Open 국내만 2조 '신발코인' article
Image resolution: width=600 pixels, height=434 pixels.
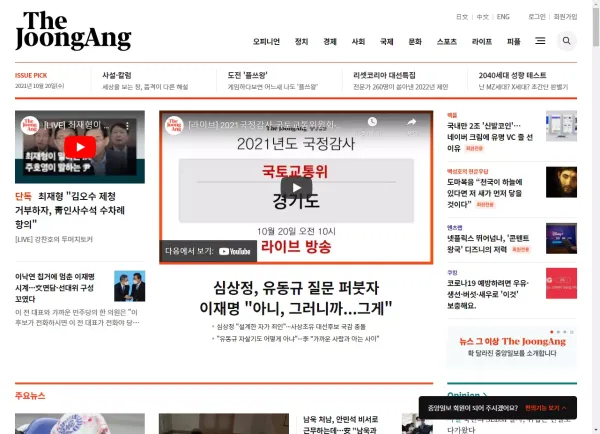pos(490,137)
